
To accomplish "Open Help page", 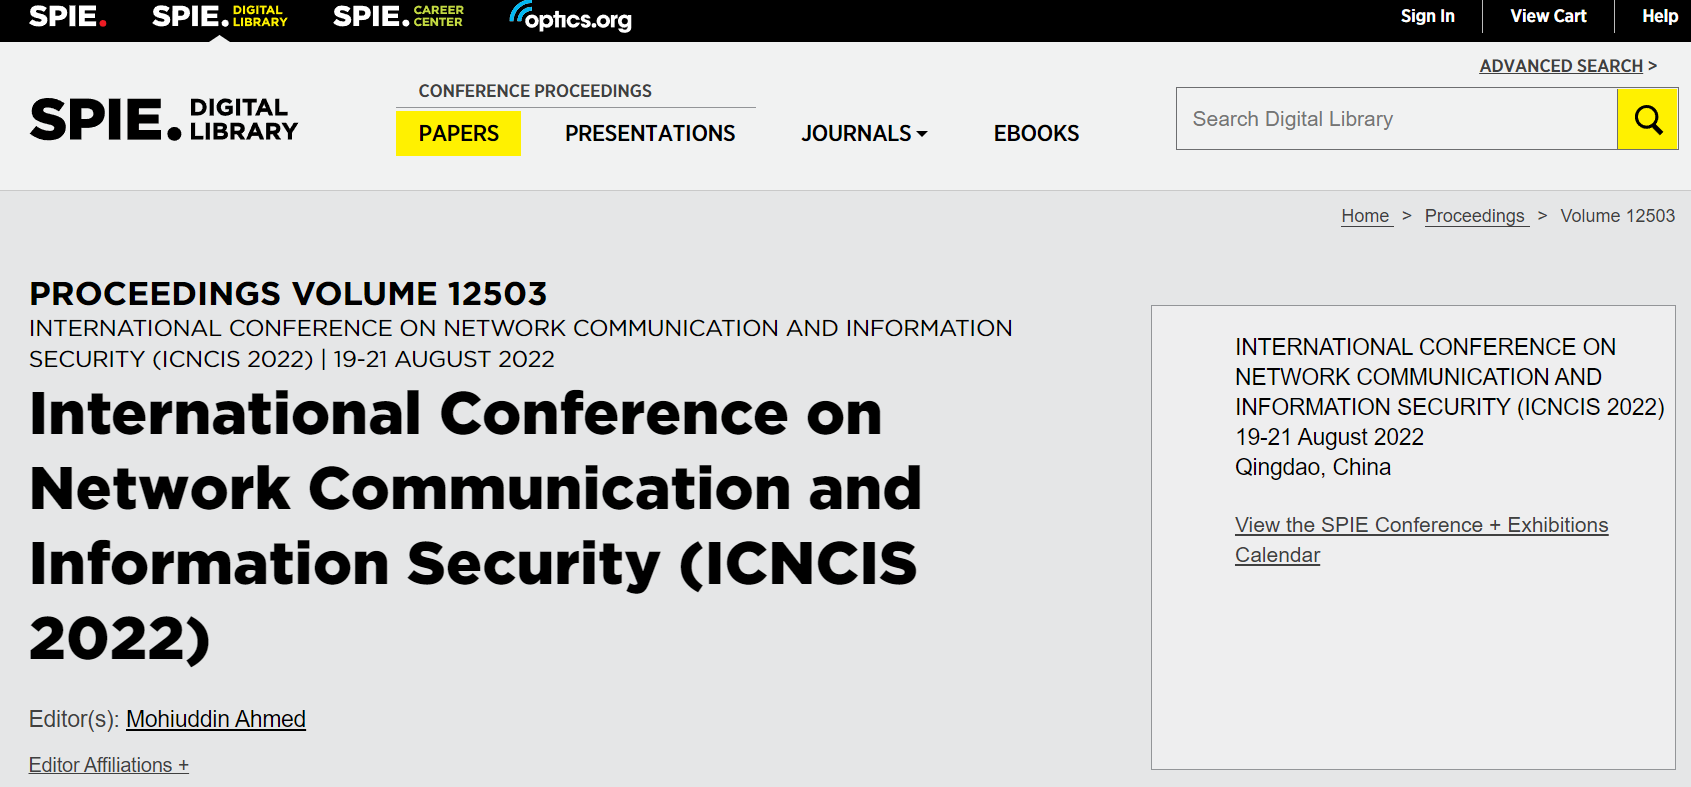I will [x=1660, y=16].
